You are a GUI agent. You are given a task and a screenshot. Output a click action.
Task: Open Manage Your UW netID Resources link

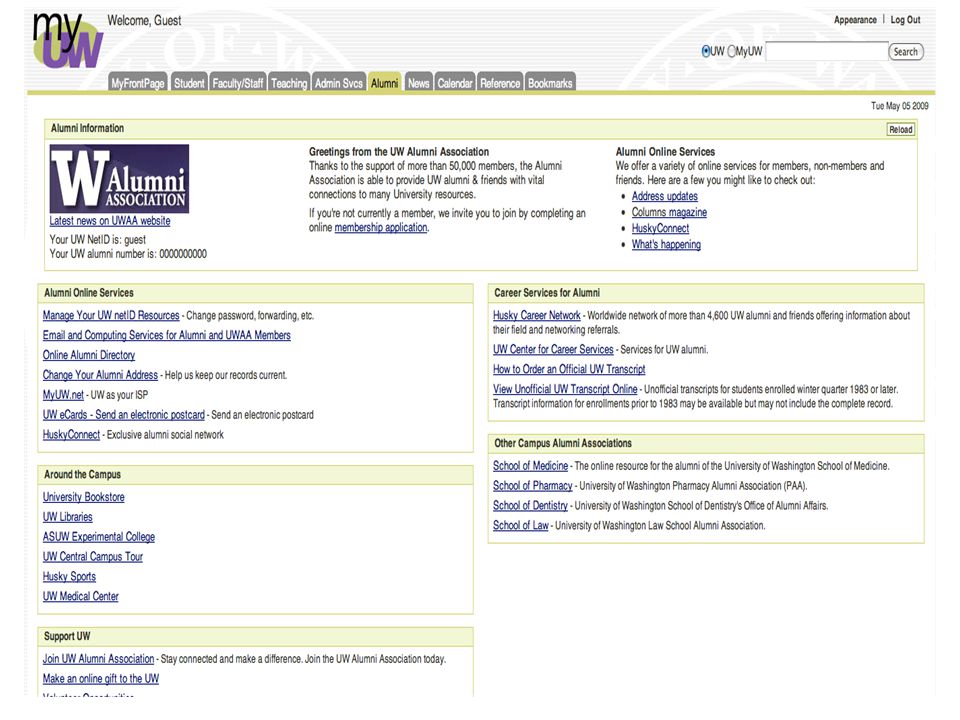111,315
